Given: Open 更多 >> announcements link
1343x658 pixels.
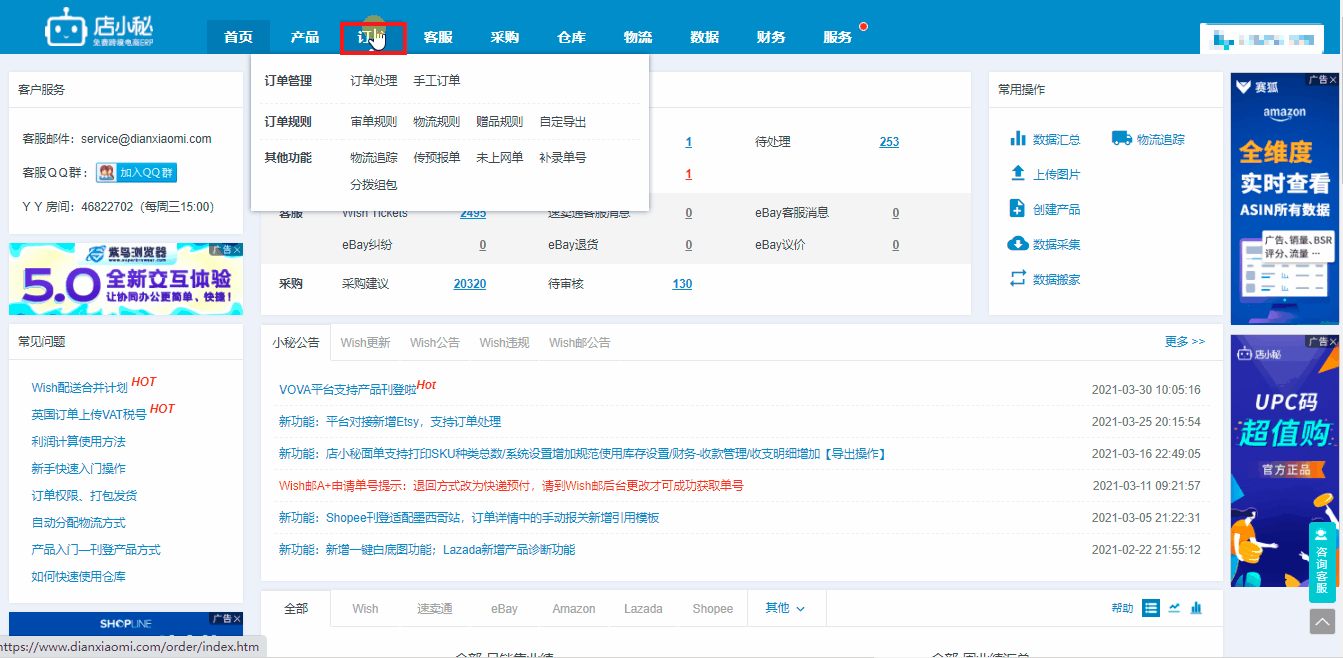Looking at the screenshot, I should point(1184,342).
